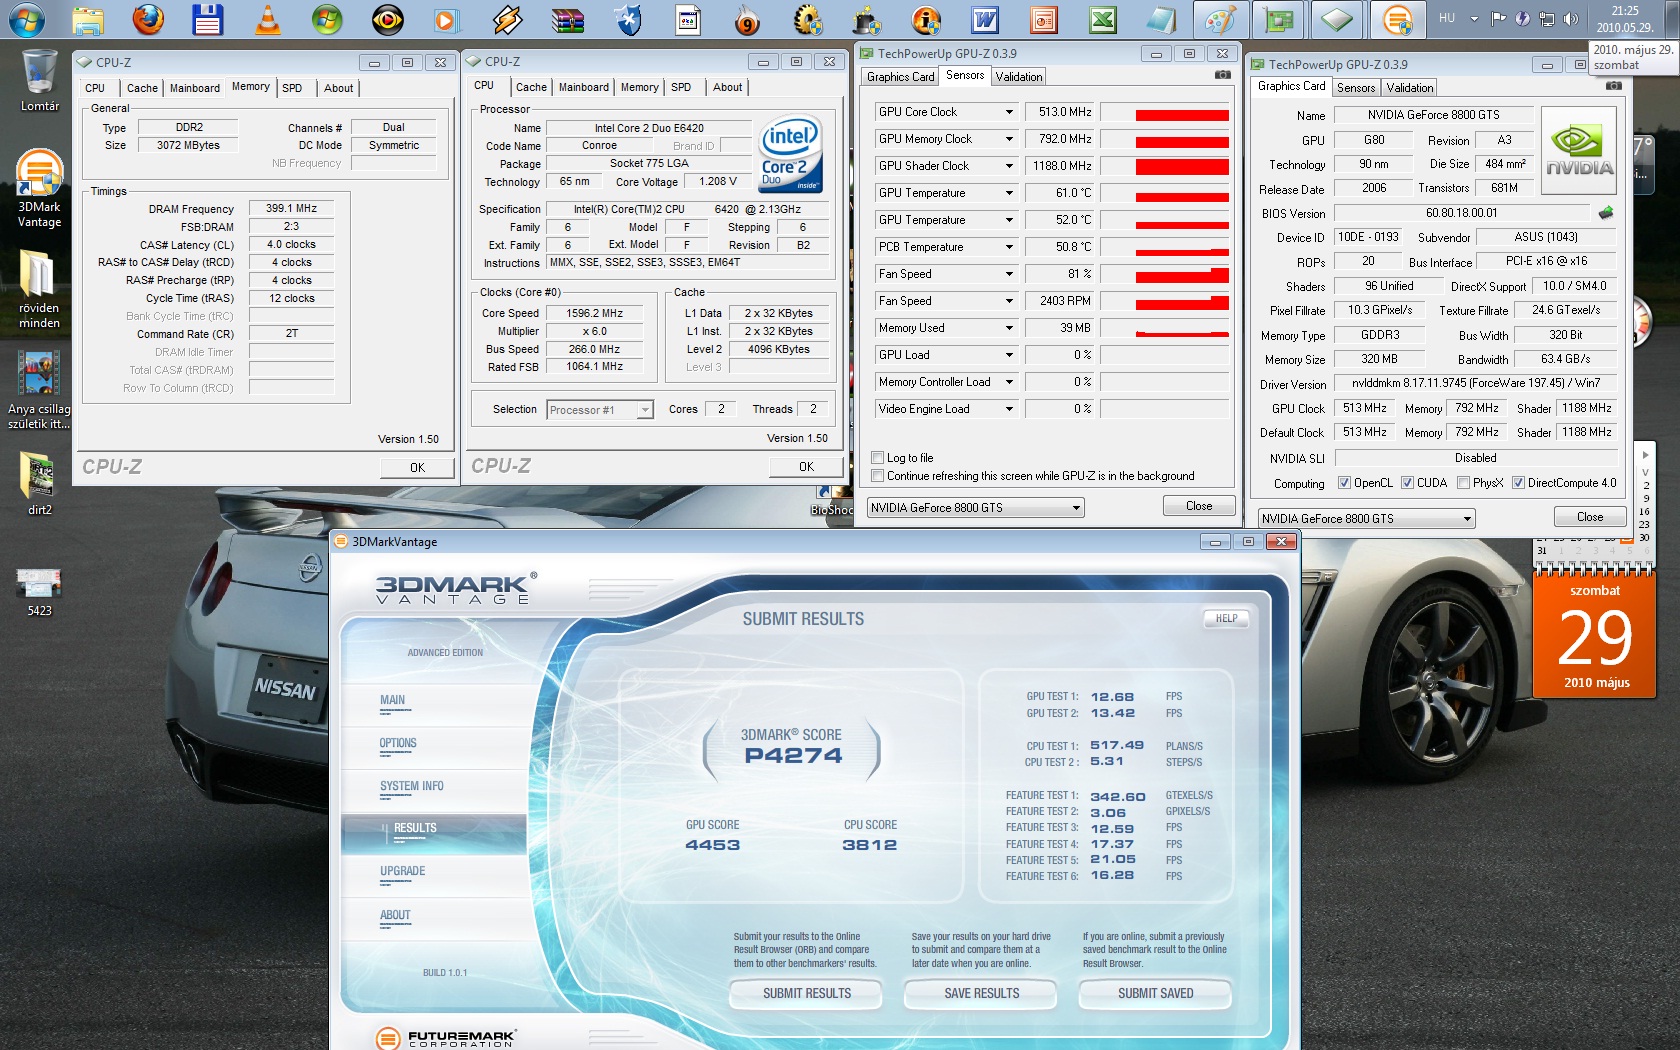The width and height of the screenshot is (1680, 1050).
Task: Open the volume control in system tray
Action: [1570, 18]
